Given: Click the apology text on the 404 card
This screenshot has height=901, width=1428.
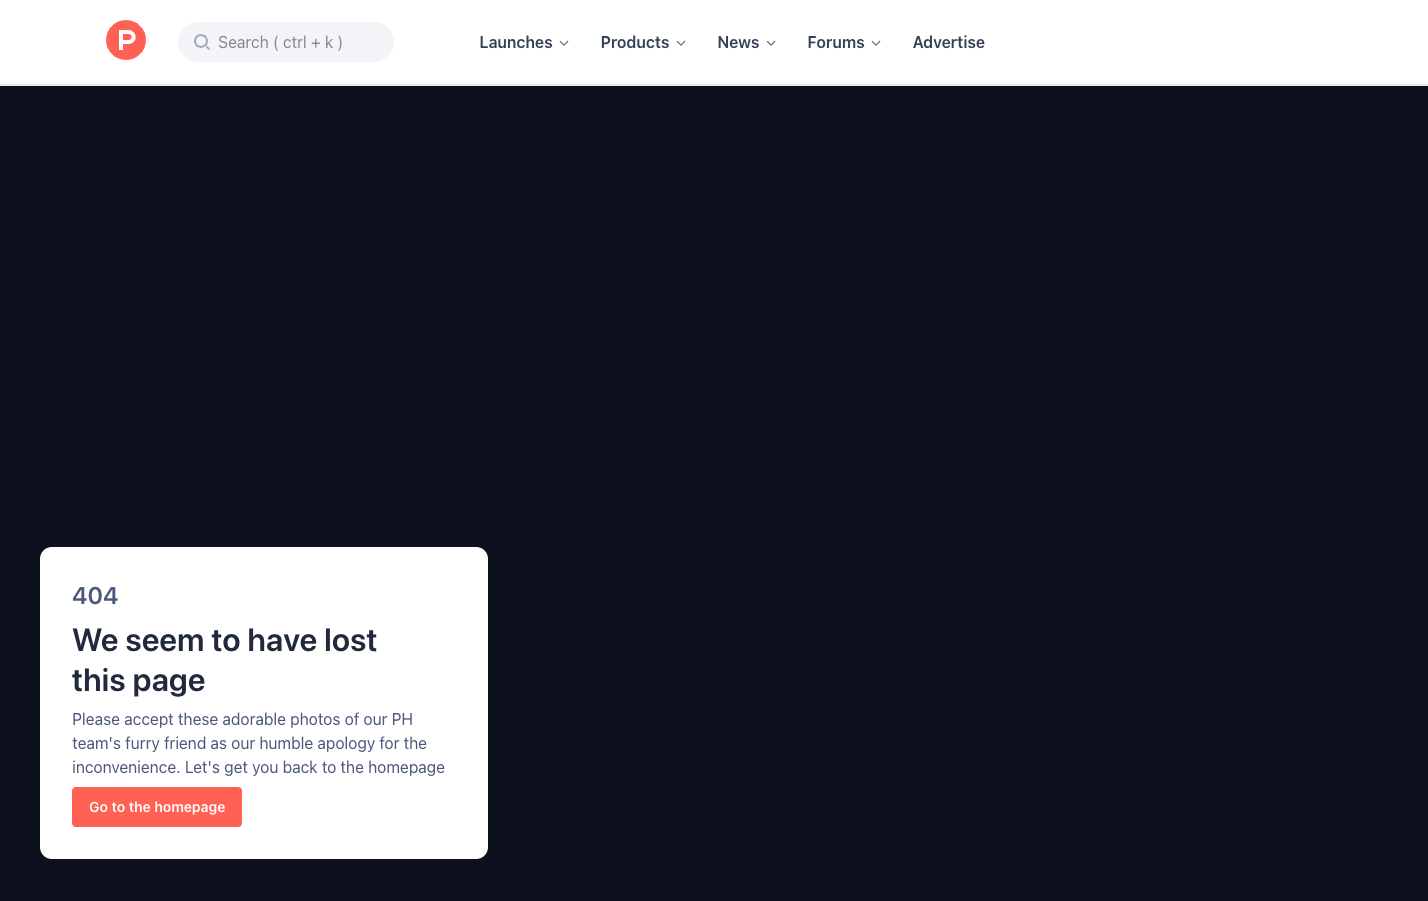Looking at the screenshot, I should [258, 743].
